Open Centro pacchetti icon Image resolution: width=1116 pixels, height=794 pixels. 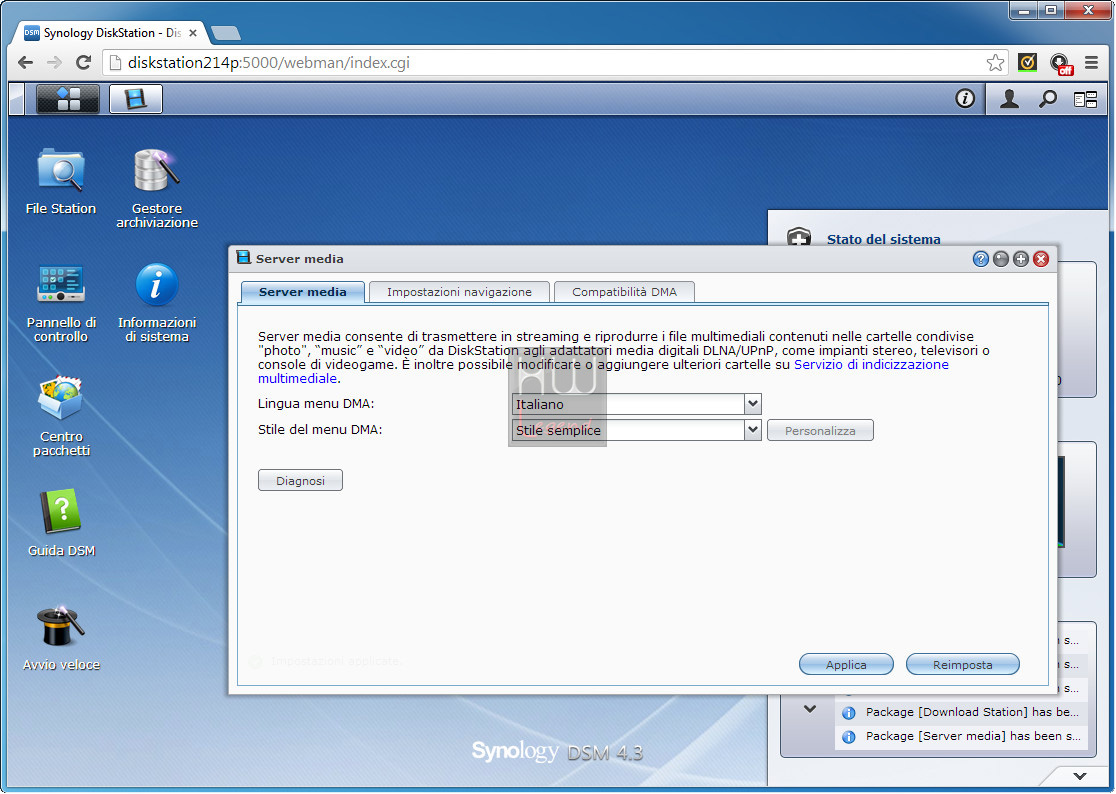(x=61, y=415)
